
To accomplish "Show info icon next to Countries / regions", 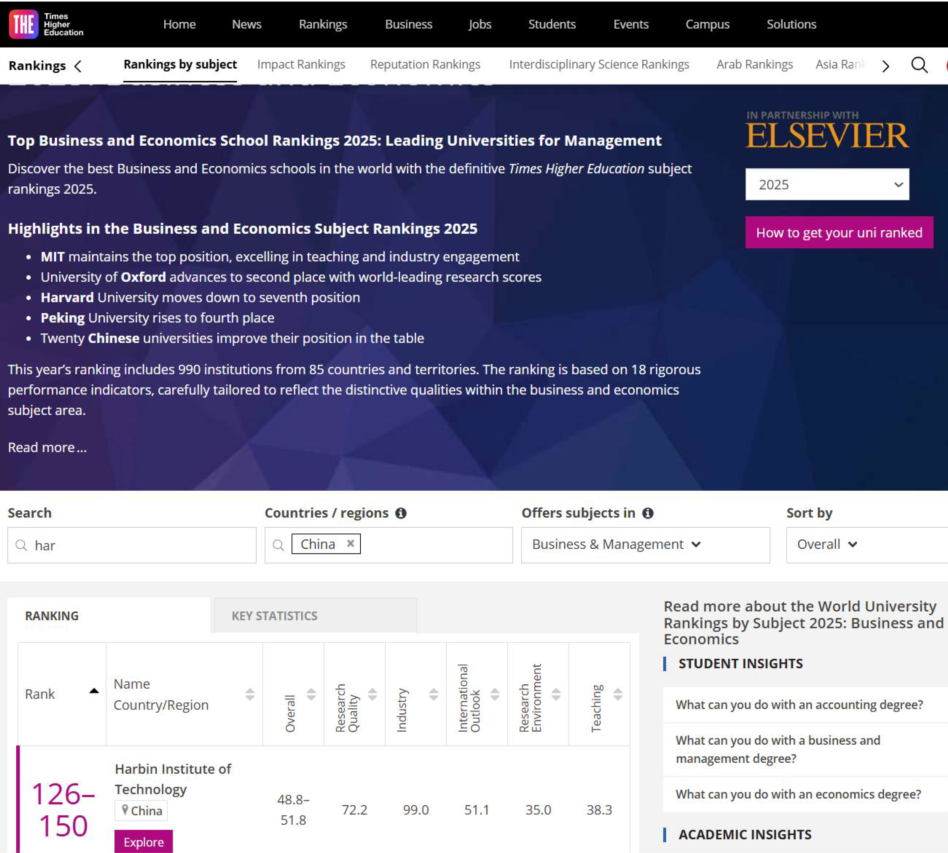I will pos(401,513).
